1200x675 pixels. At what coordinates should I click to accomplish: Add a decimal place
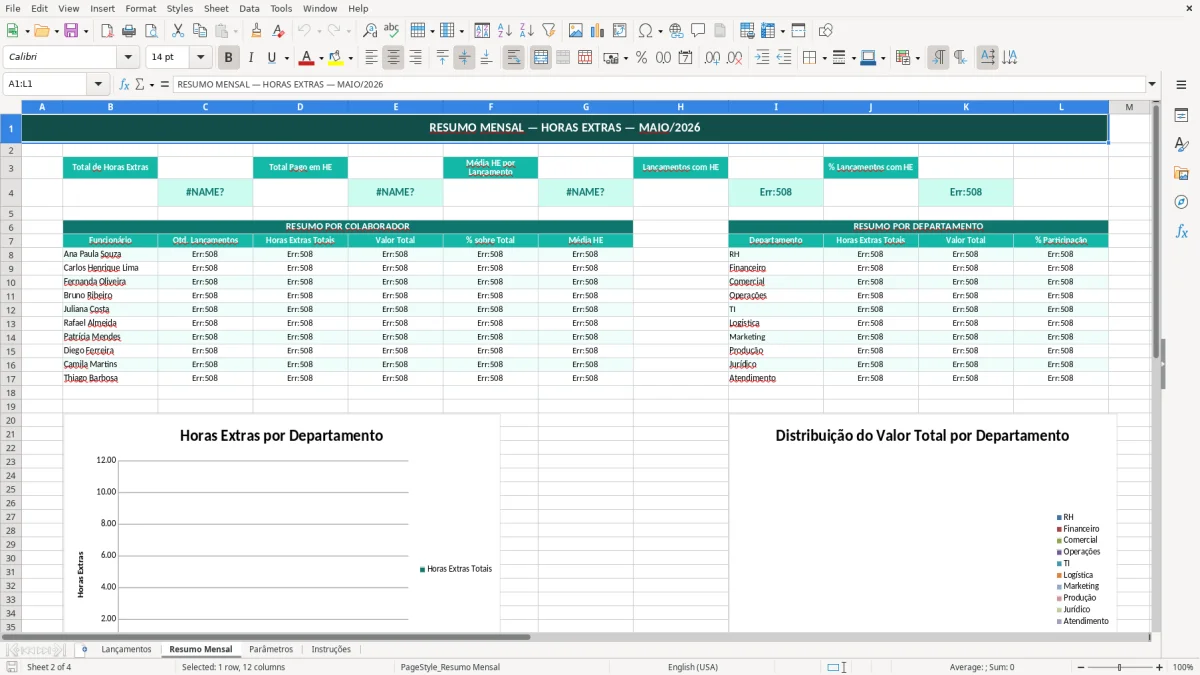pos(712,58)
